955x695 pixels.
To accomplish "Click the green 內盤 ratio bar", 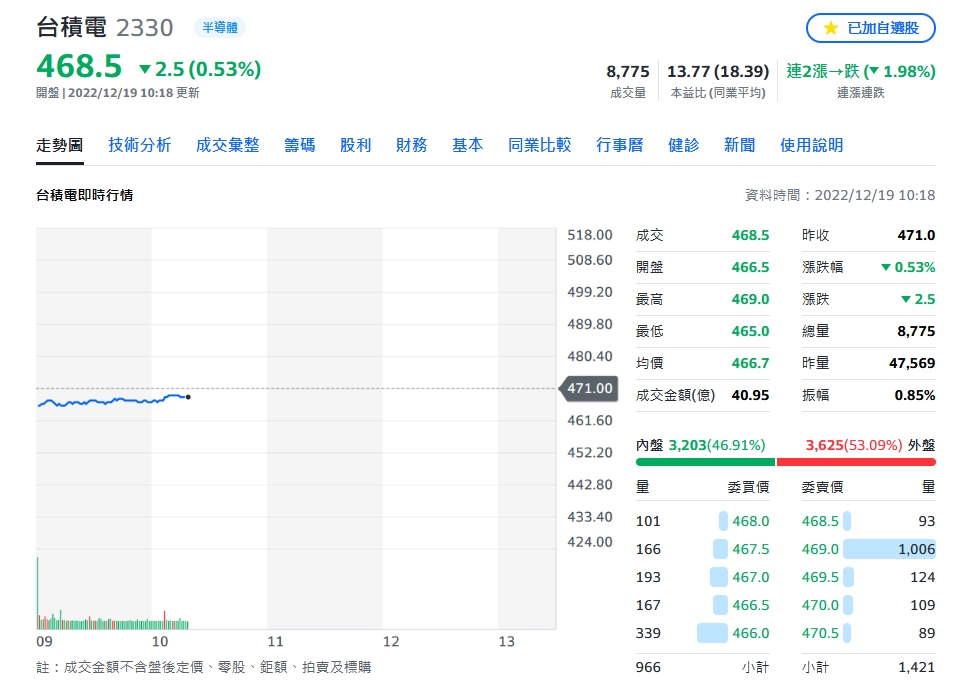I will point(705,462).
